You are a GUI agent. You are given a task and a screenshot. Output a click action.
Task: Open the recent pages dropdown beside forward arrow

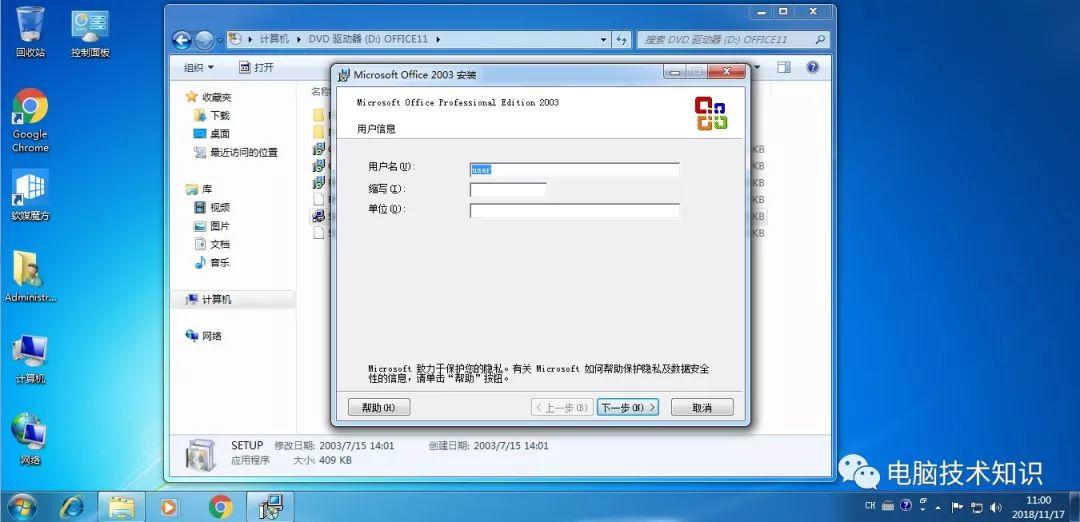pos(220,40)
